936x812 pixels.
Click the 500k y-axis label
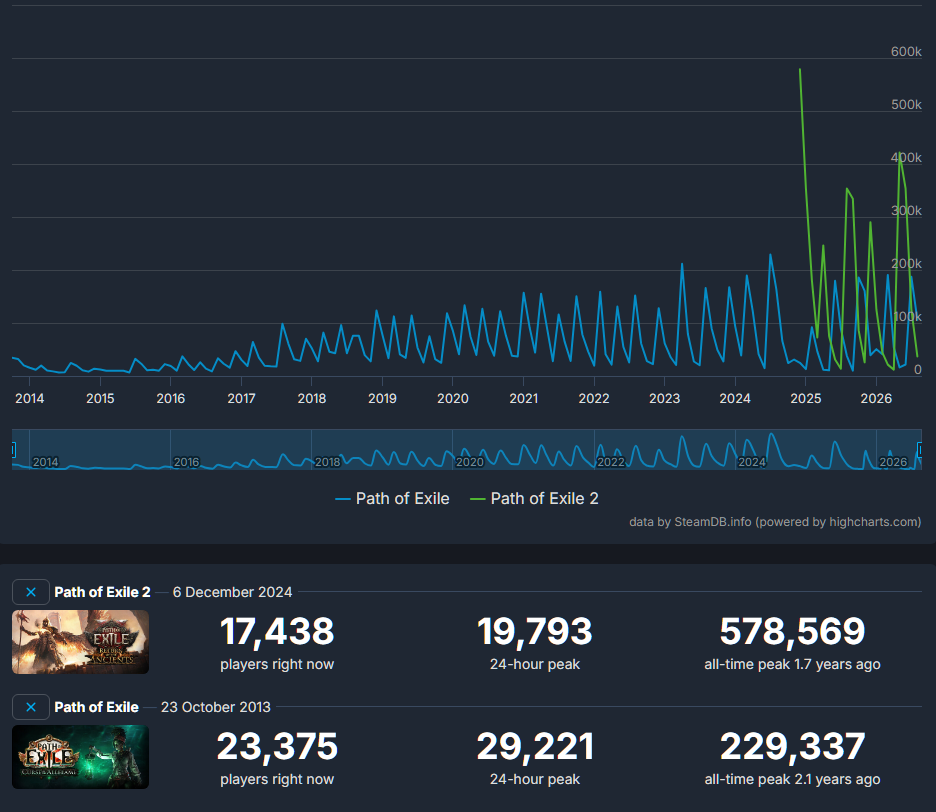[906, 104]
